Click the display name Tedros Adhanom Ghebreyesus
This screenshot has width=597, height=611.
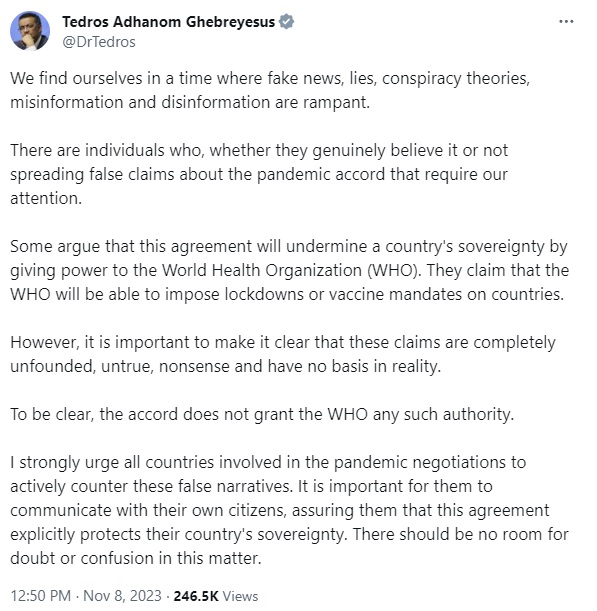click(x=168, y=22)
